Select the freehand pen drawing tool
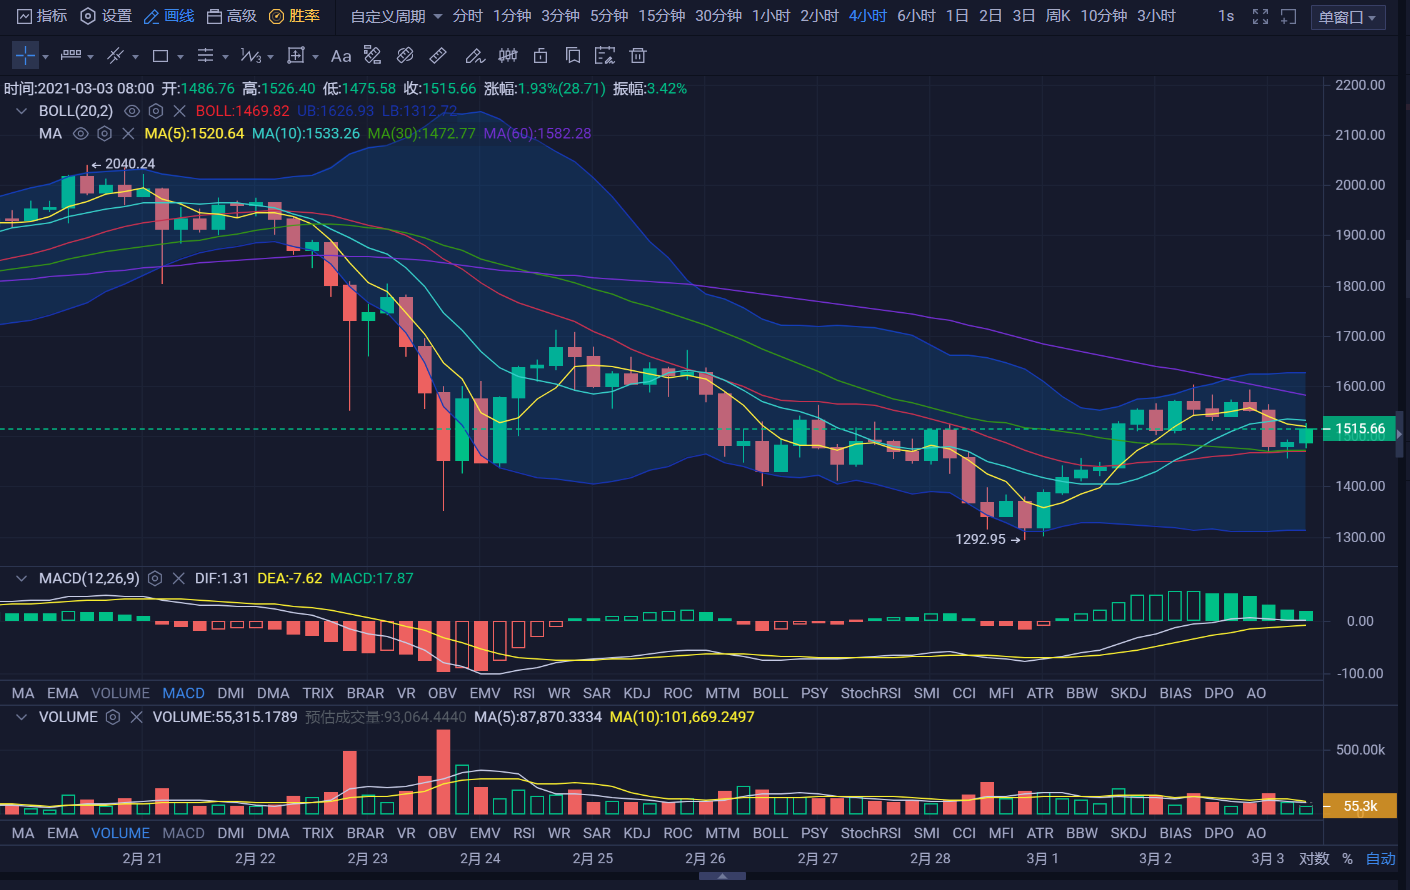This screenshot has width=1410, height=890. 475,56
